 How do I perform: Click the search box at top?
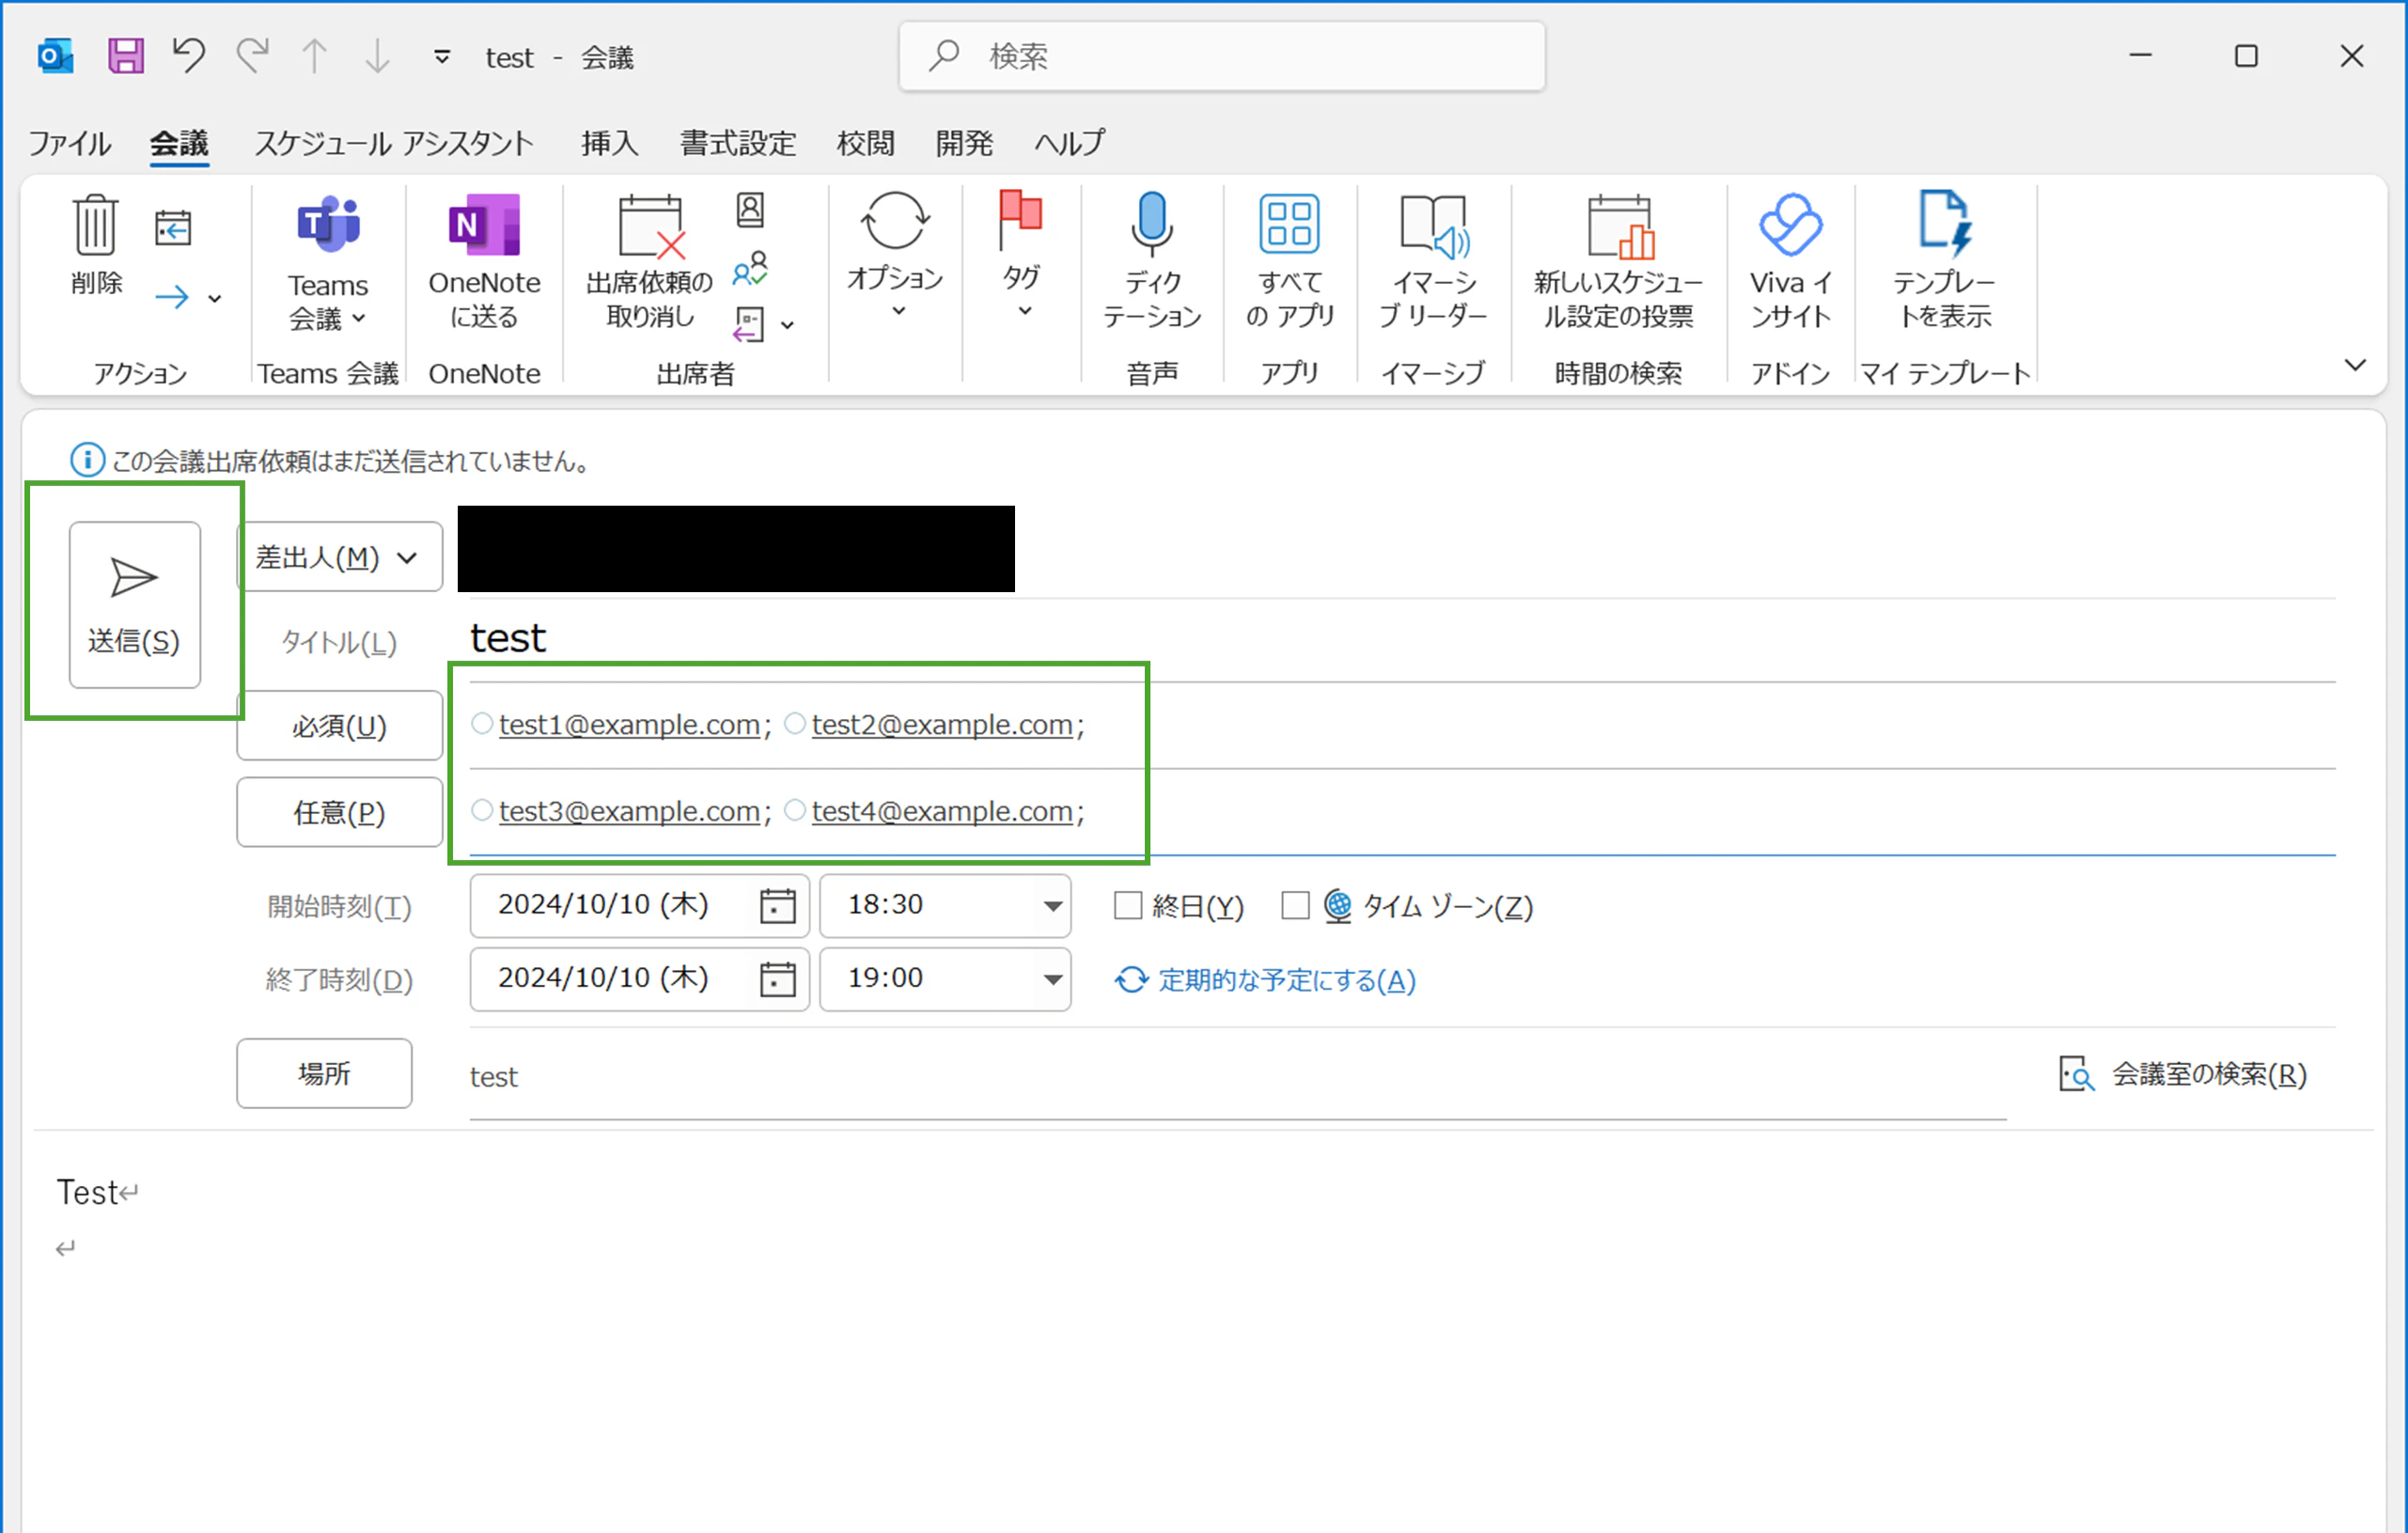pyautogui.click(x=1222, y=56)
